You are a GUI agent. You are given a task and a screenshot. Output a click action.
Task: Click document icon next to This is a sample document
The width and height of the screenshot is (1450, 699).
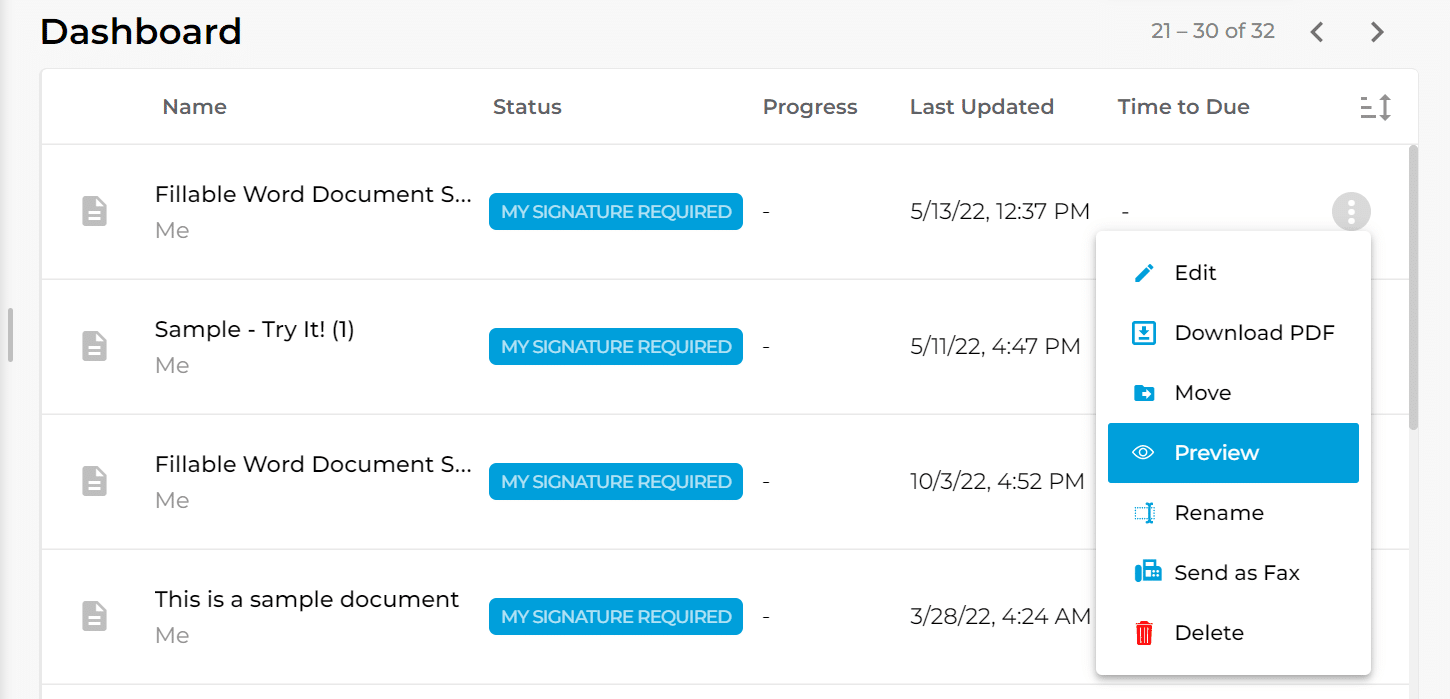[94, 616]
